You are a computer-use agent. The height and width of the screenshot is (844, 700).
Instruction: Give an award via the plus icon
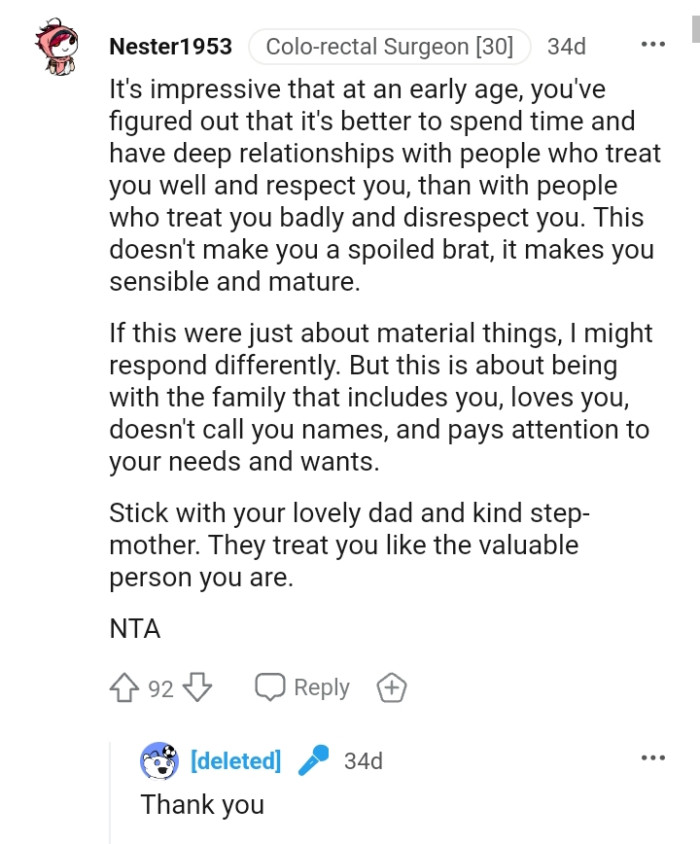click(x=391, y=687)
